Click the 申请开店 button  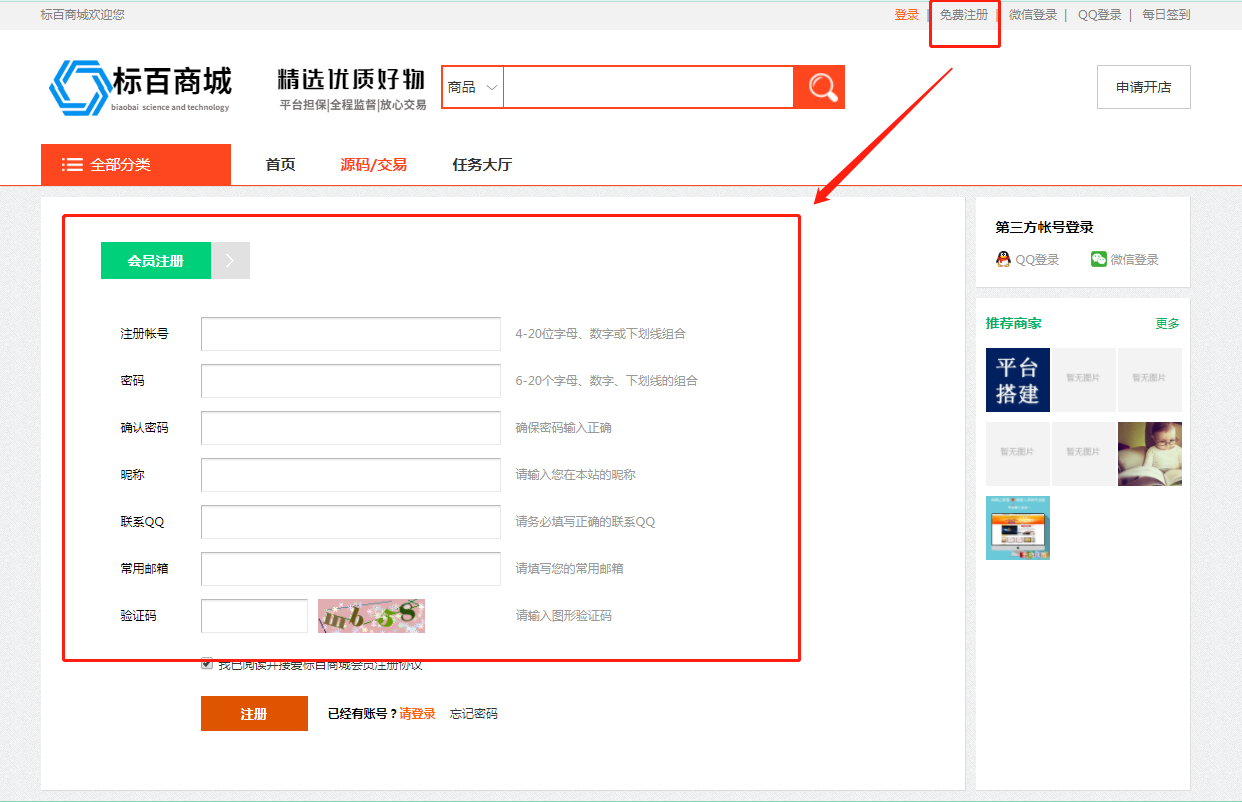(1143, 87)
